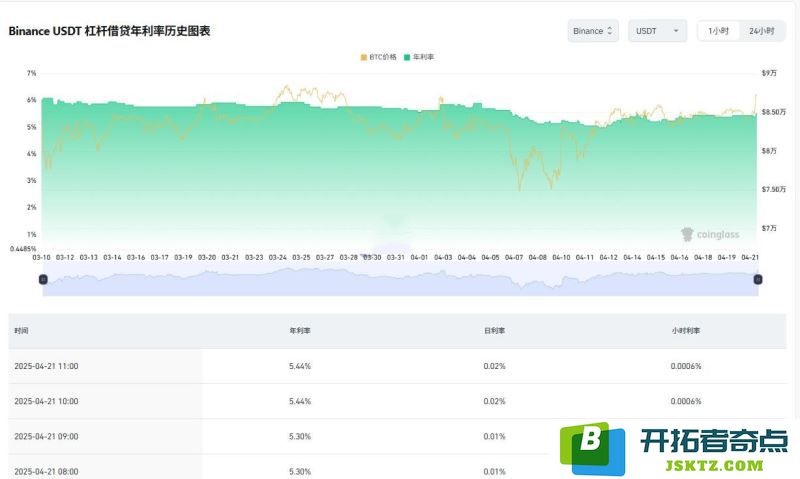Click the 7% left axis label
Viewport: 800px width, 479px height.
[x=32, y=73]
